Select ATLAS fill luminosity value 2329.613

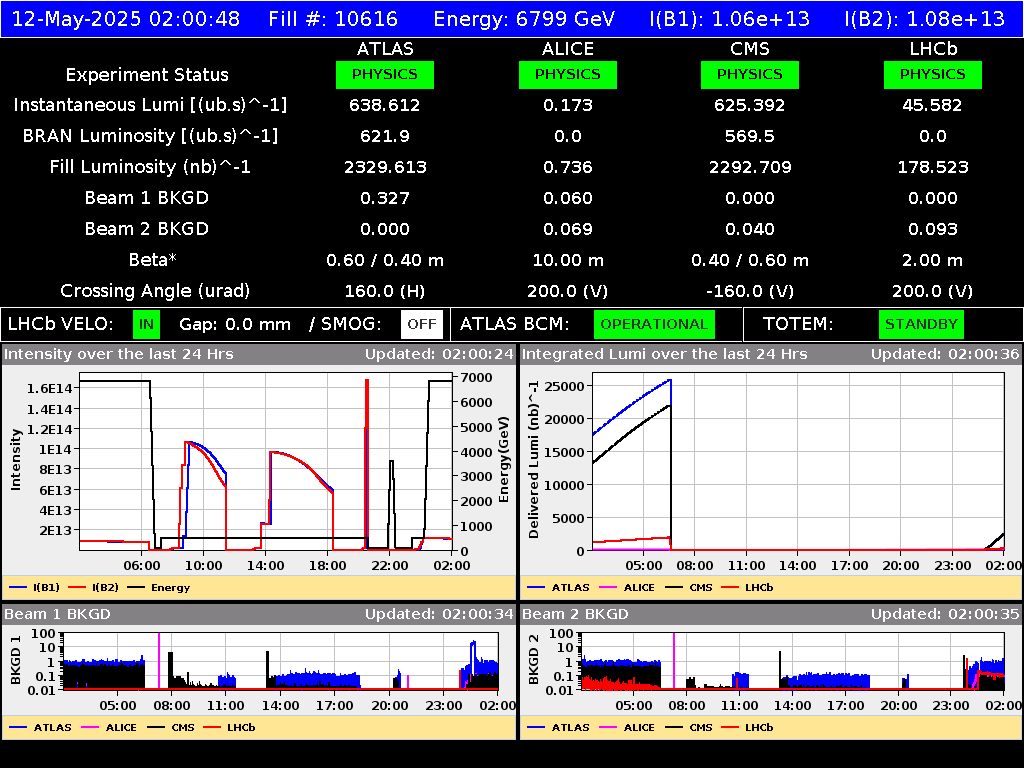coord(385,167)
